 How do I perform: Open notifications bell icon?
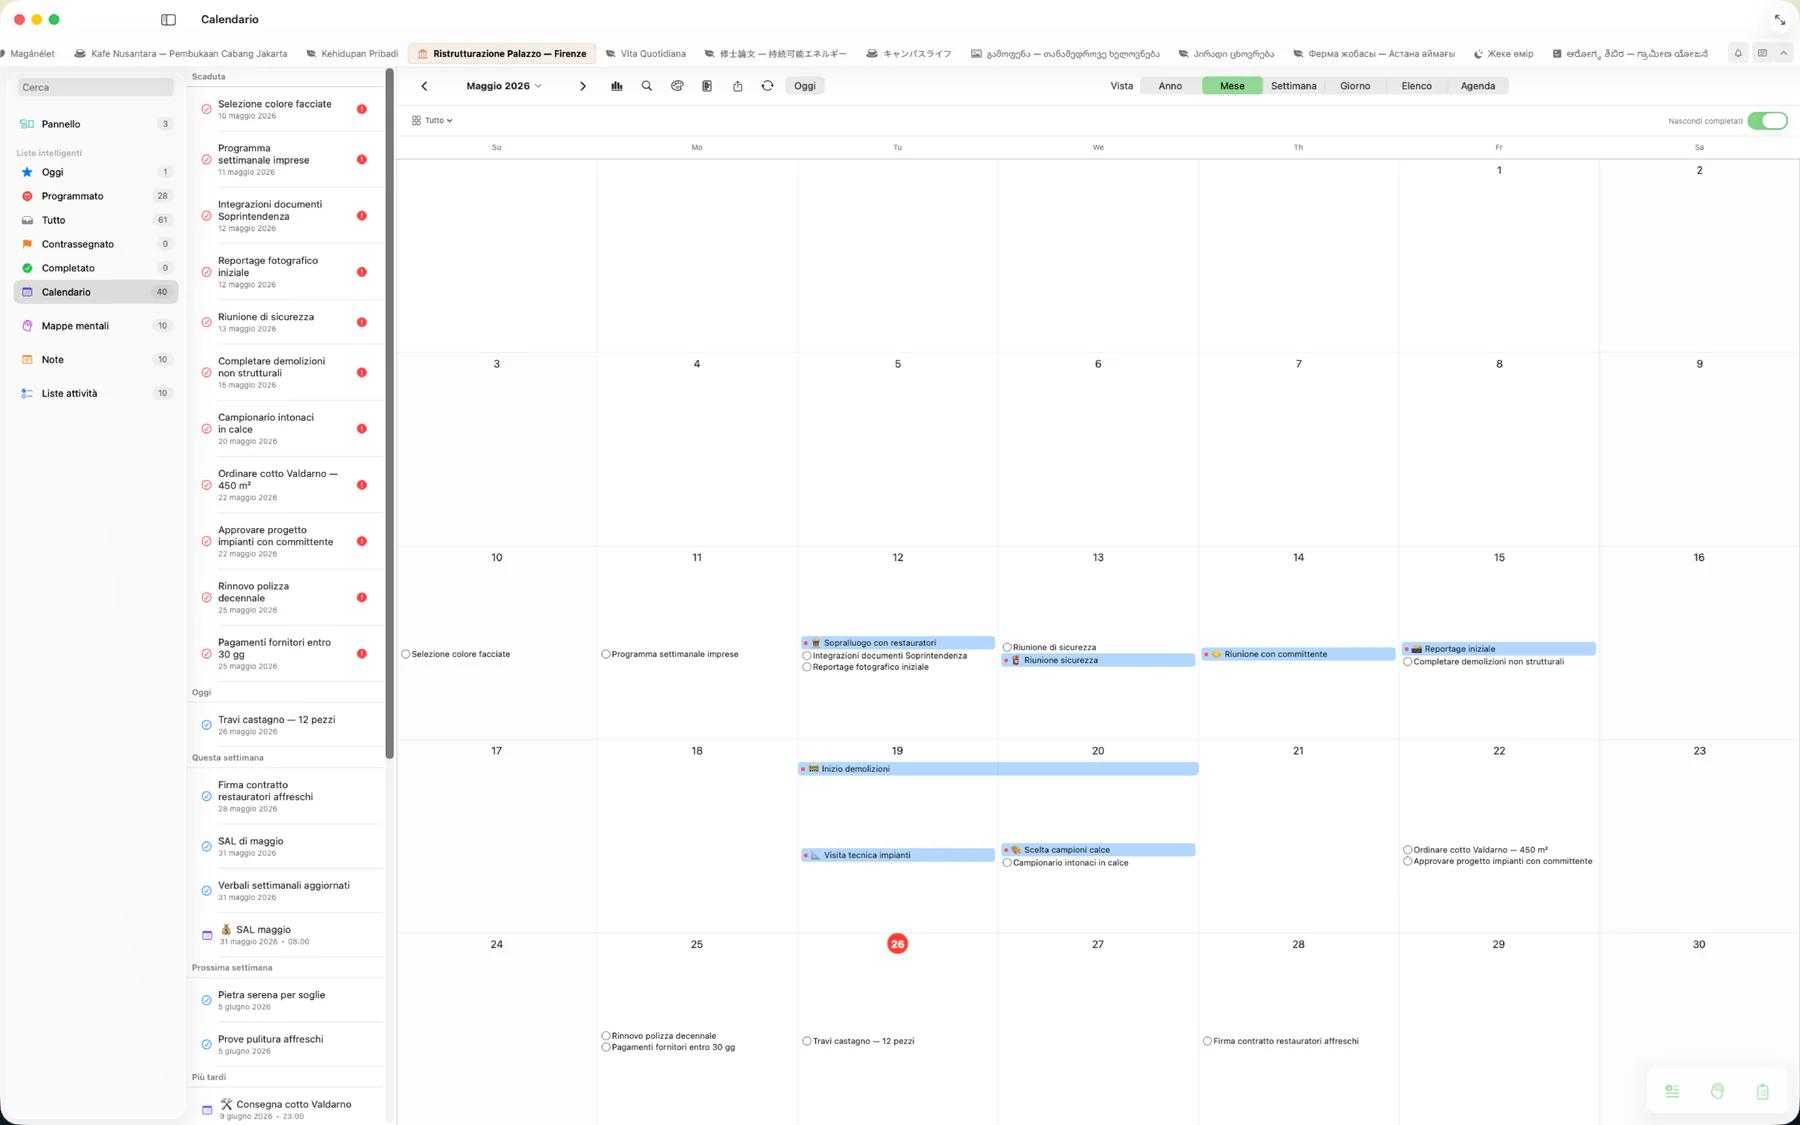tap(1738, 54)
